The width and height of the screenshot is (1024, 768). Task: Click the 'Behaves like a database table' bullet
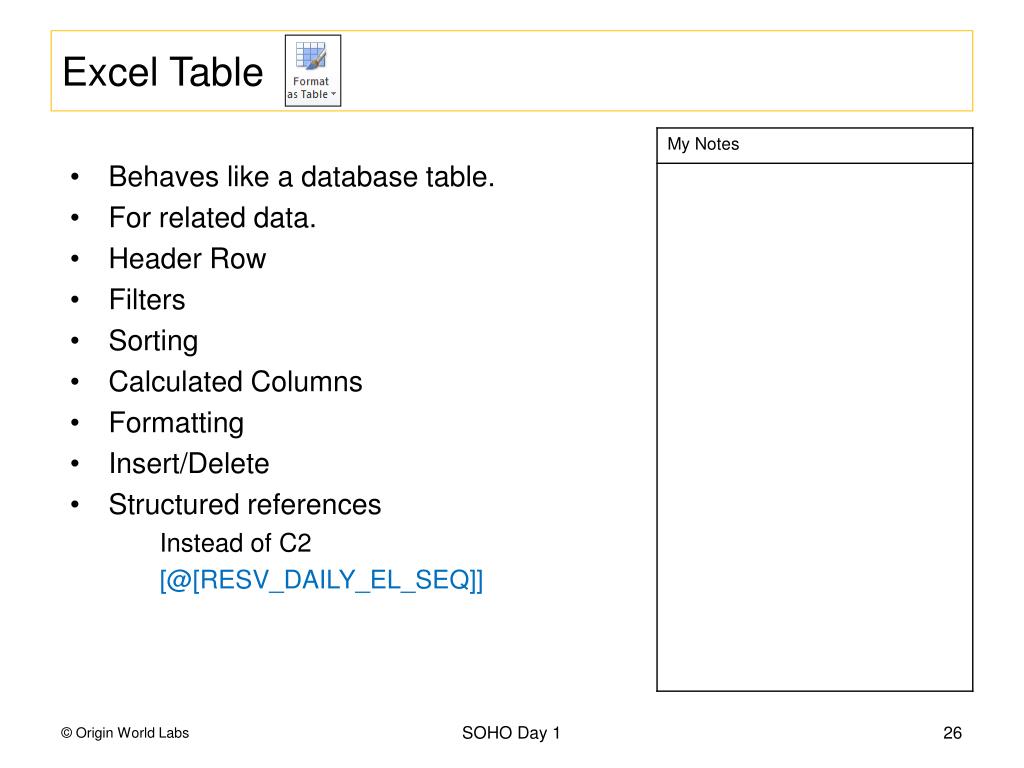[301, 177]
